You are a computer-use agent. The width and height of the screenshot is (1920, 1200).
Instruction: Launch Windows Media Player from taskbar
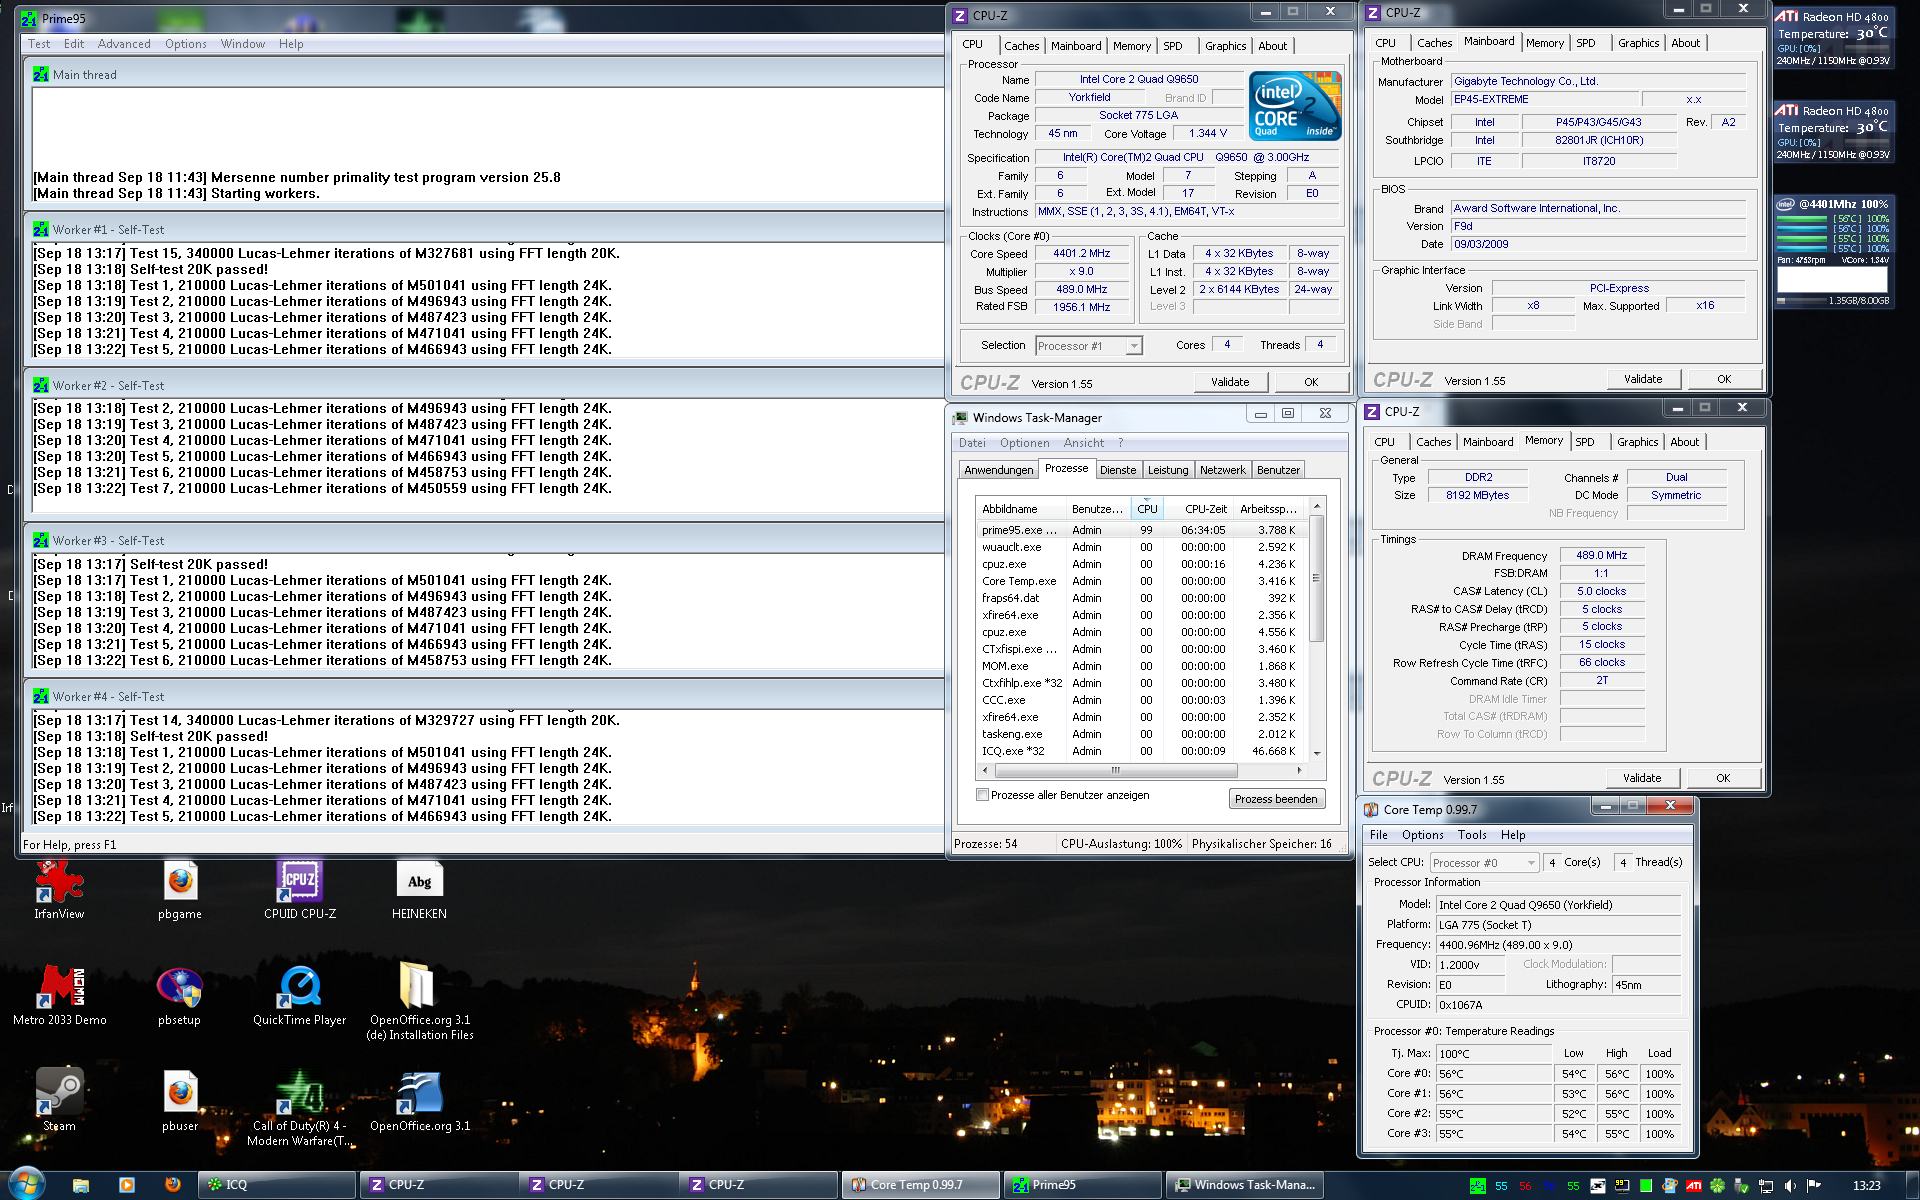pos(126,1185)
